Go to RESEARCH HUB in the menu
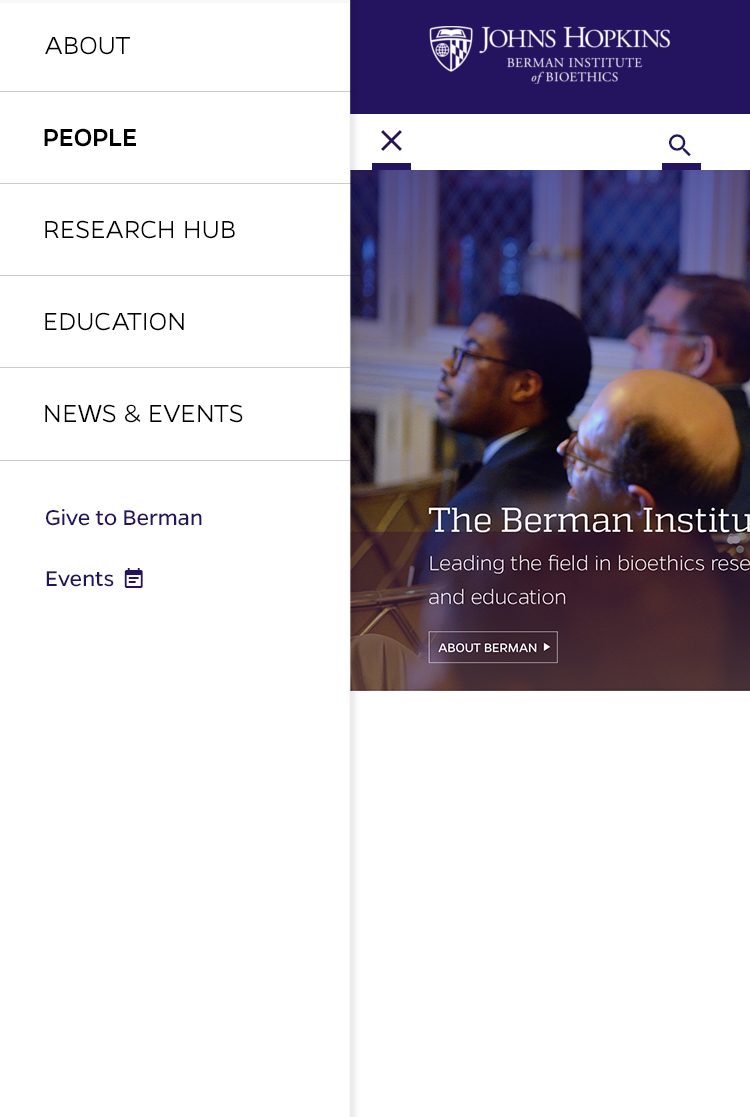 175,229
